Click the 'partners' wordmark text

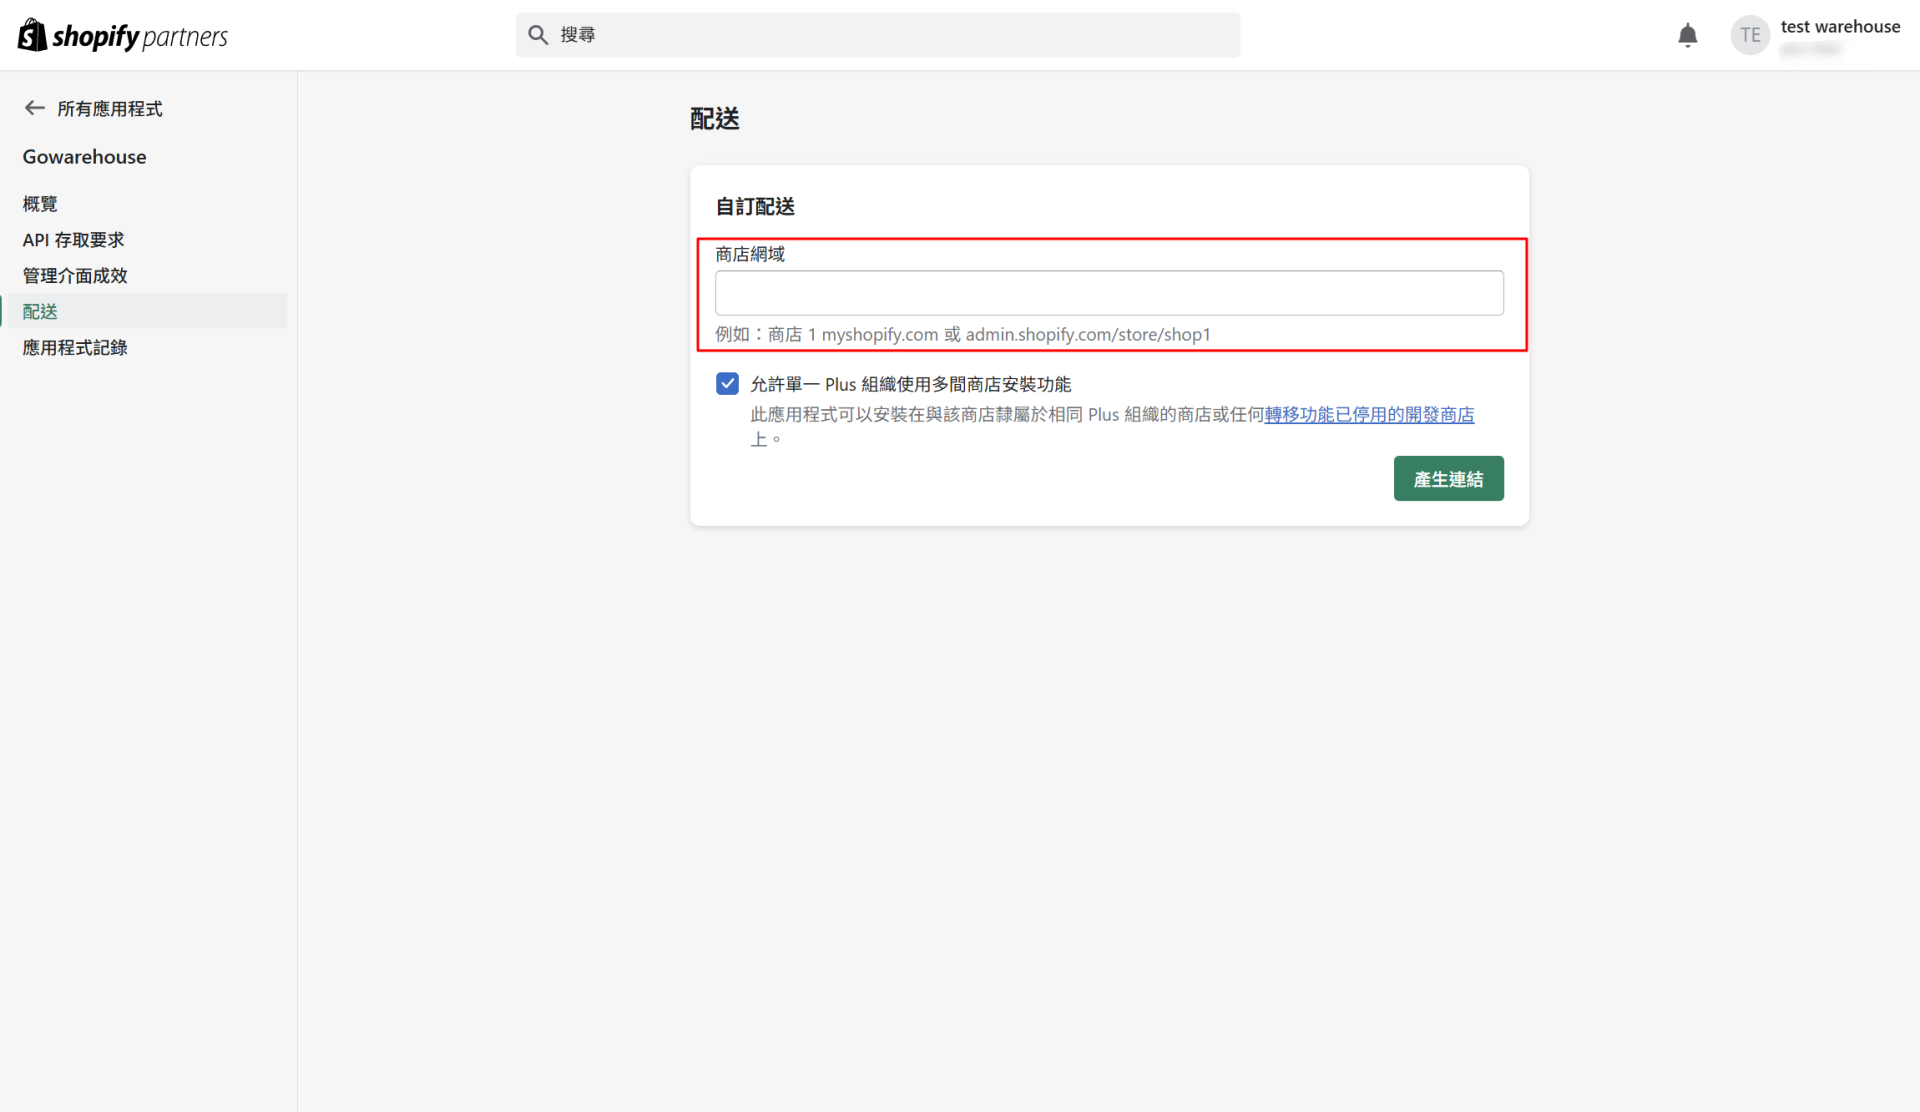185,37
